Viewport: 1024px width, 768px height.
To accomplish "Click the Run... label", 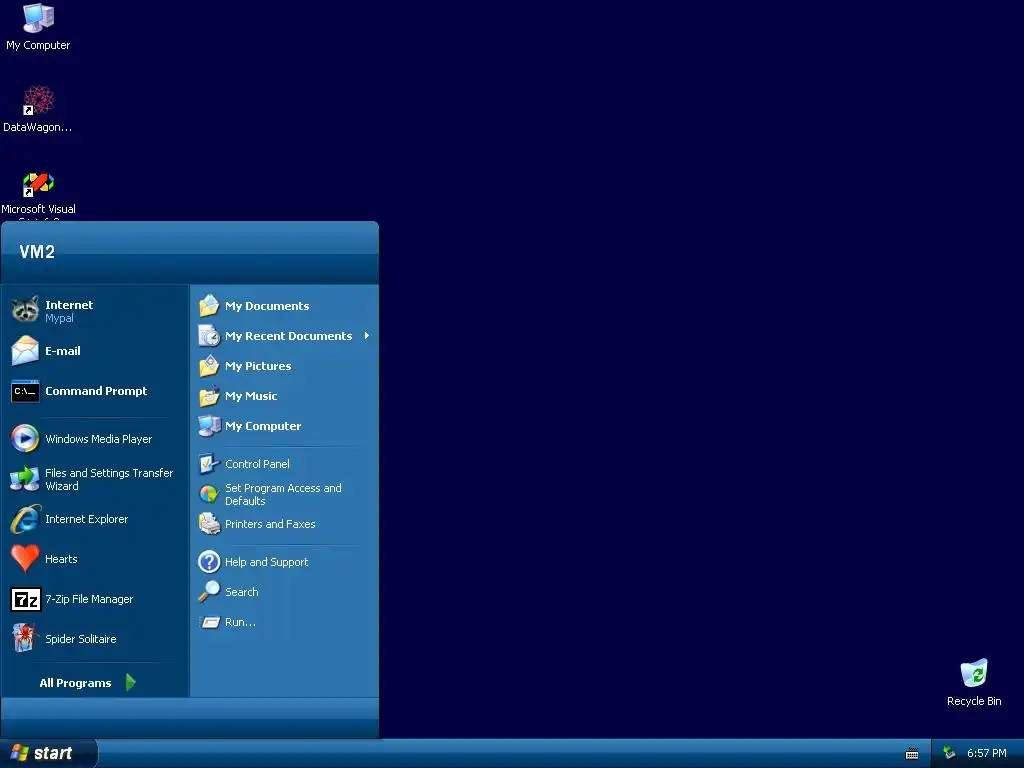I will [x=240, y=622].
